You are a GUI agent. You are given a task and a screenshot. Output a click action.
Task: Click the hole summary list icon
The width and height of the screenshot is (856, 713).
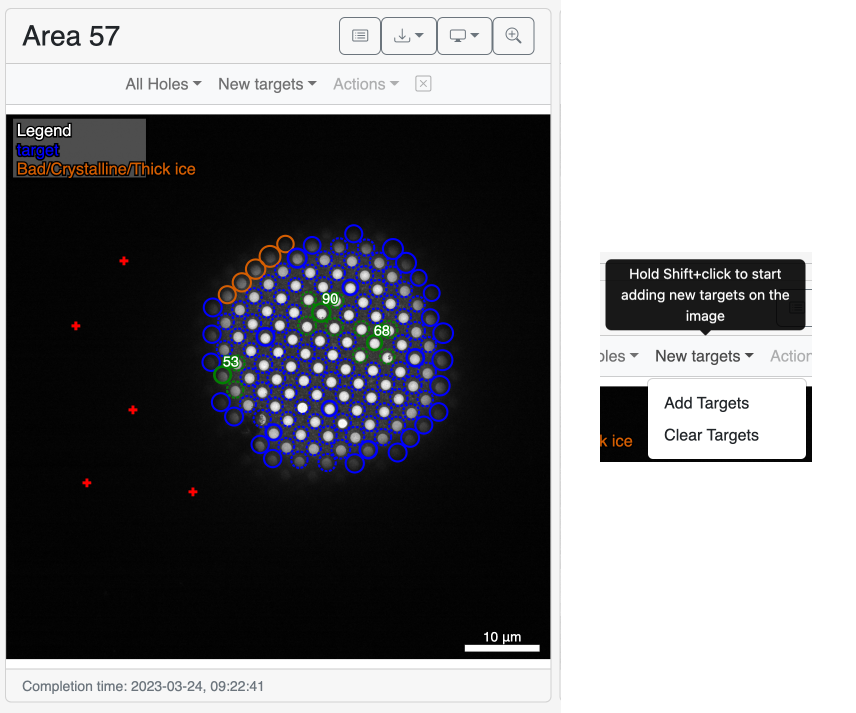(359, 35)
